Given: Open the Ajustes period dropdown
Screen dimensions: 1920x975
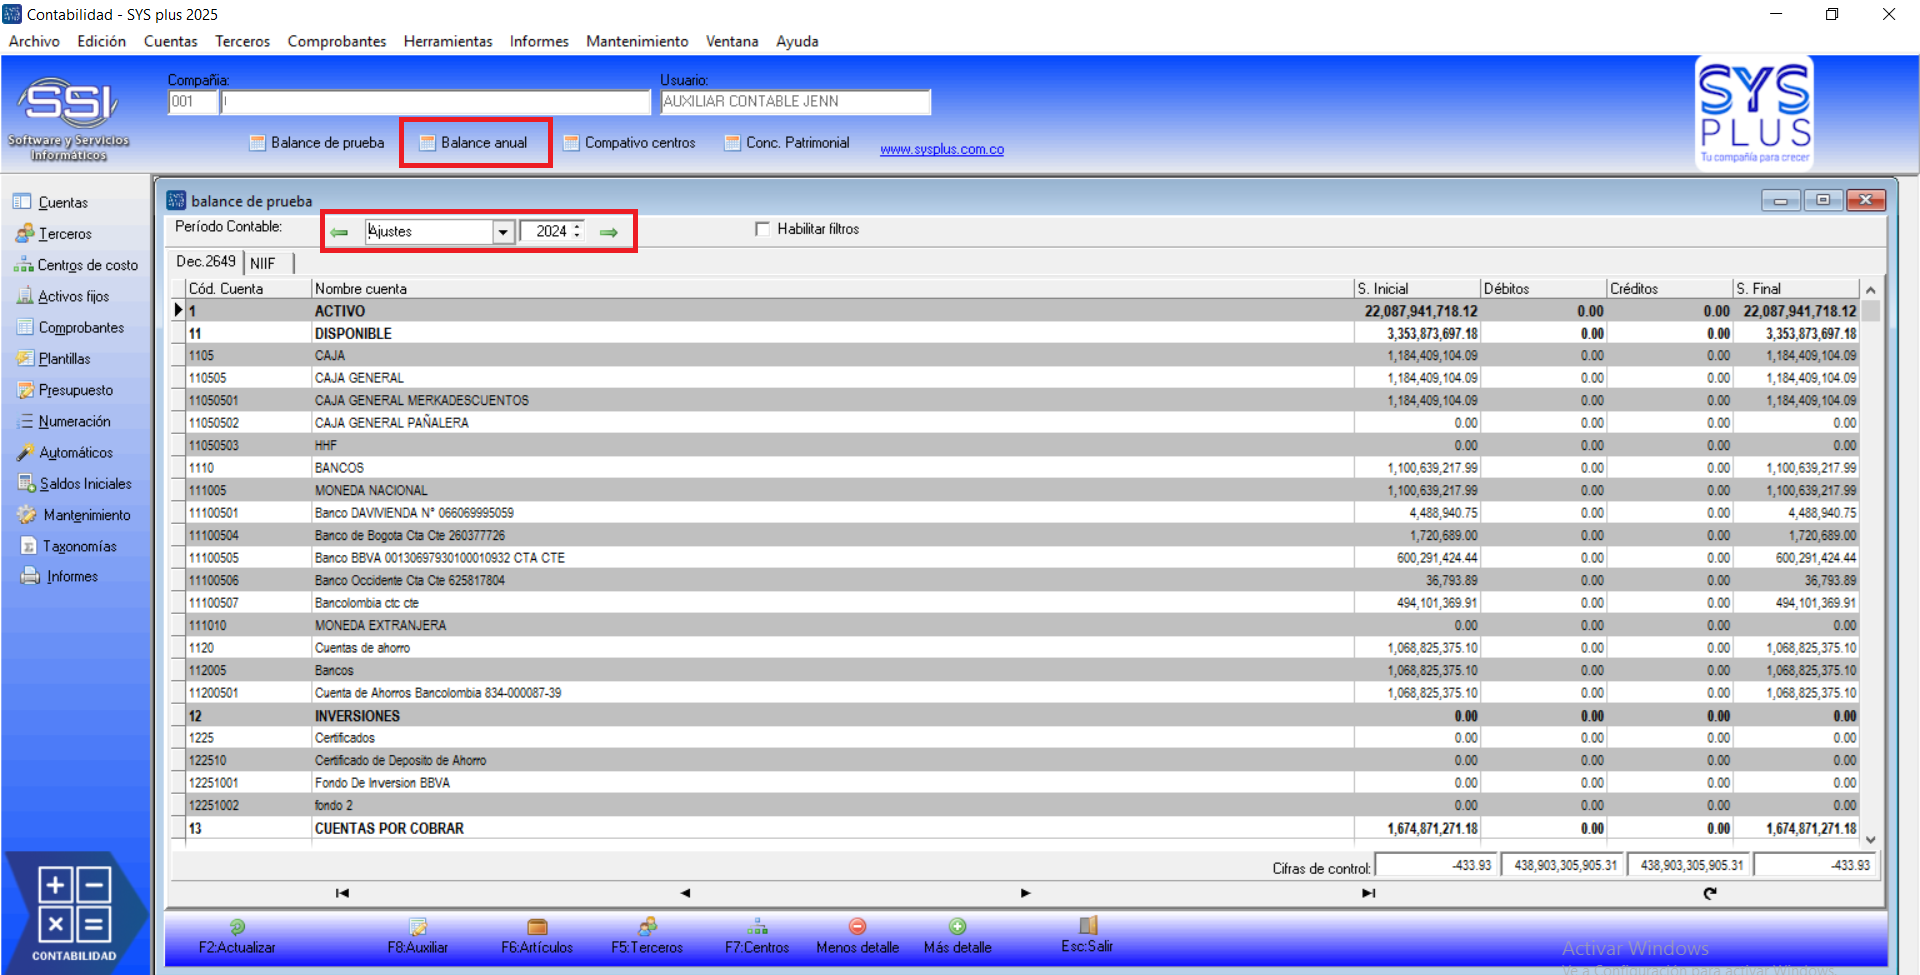Looking at the screenshot, I should pos(503,232).
